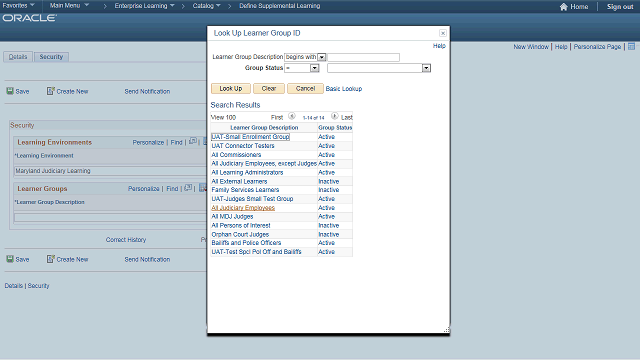Click New Window link
Image resolution: width=640 pixels, height=360 pixels.
(x=531, y=47)
